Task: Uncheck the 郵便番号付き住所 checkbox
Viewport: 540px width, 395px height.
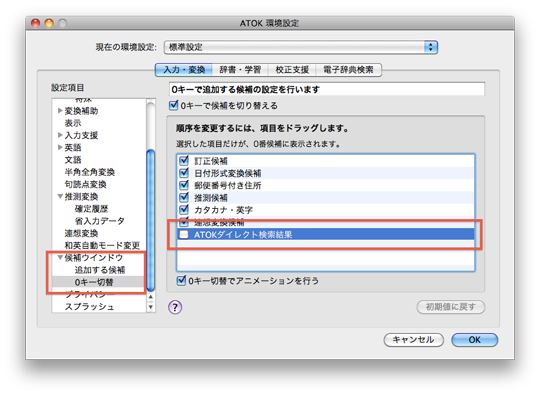Action: [184, 185]
